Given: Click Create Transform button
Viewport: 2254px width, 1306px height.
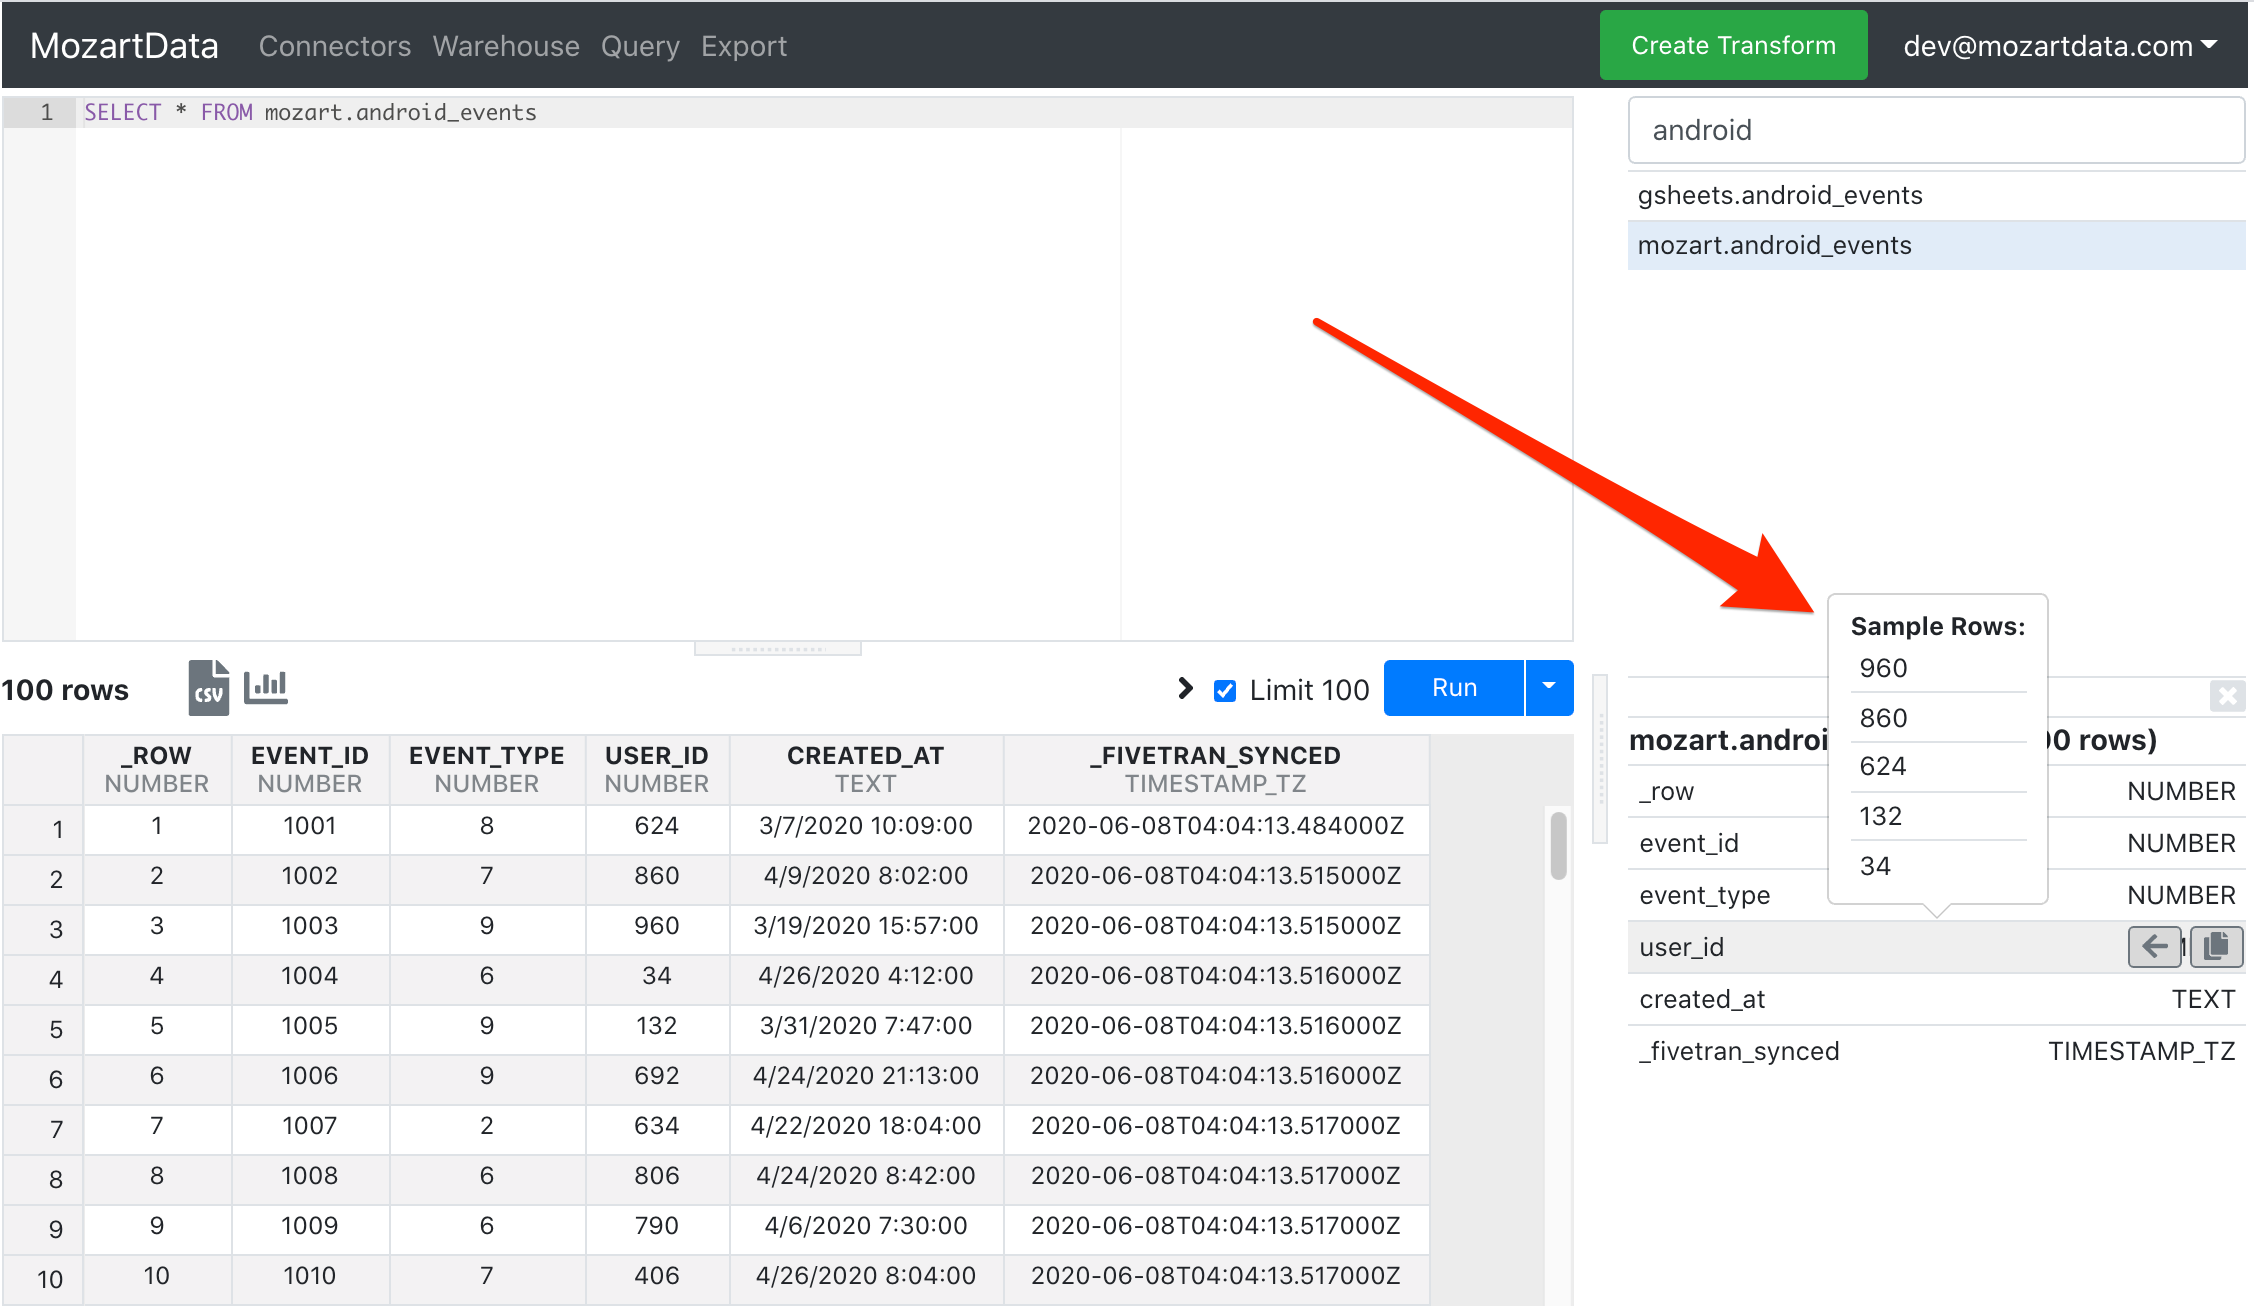Looking at the screenshot, I should [1733, 45].
